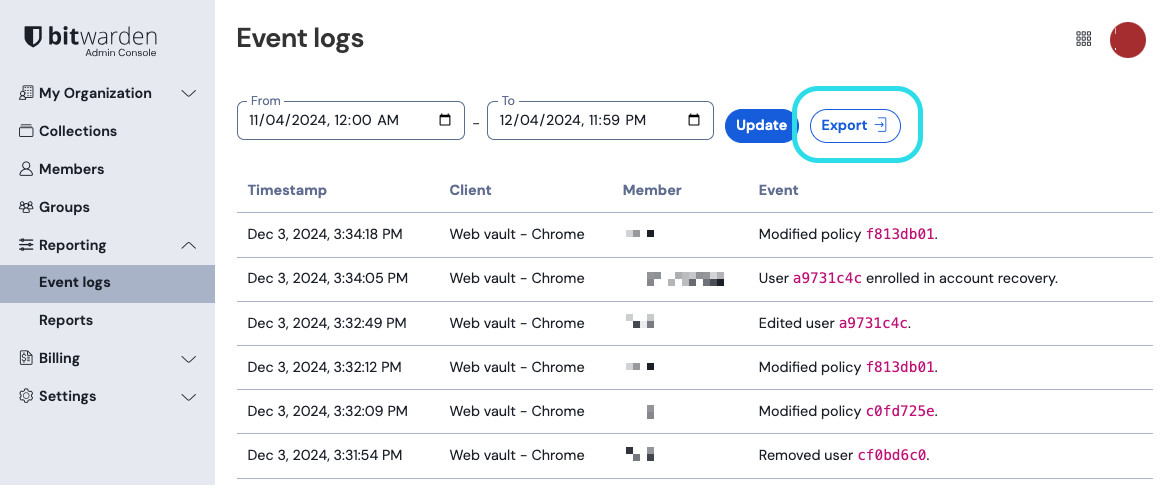
Task: Click the Collections folder icon
Action: [26, 131]
